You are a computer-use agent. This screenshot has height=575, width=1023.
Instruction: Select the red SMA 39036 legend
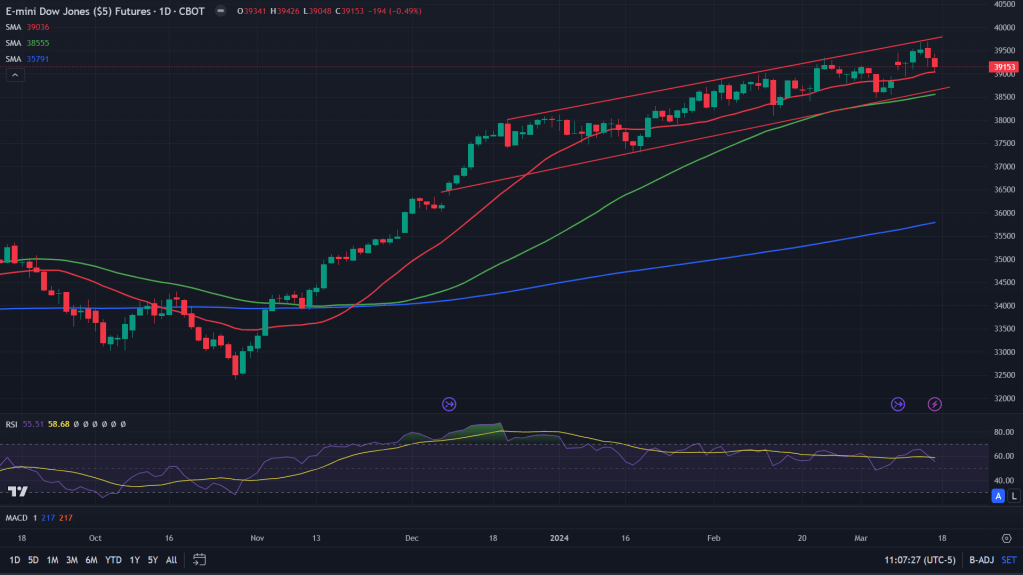(x=28, y=27)
